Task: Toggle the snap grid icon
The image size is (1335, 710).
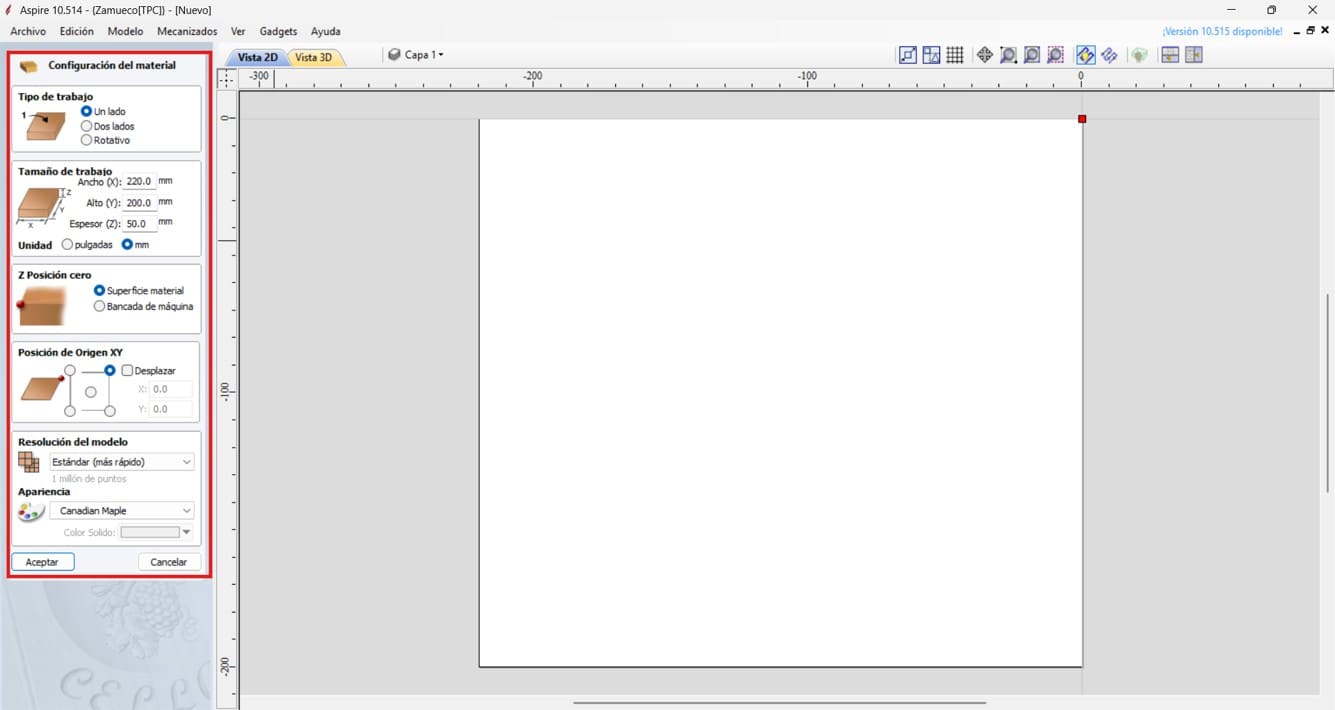Action: [x=955, y=55]
